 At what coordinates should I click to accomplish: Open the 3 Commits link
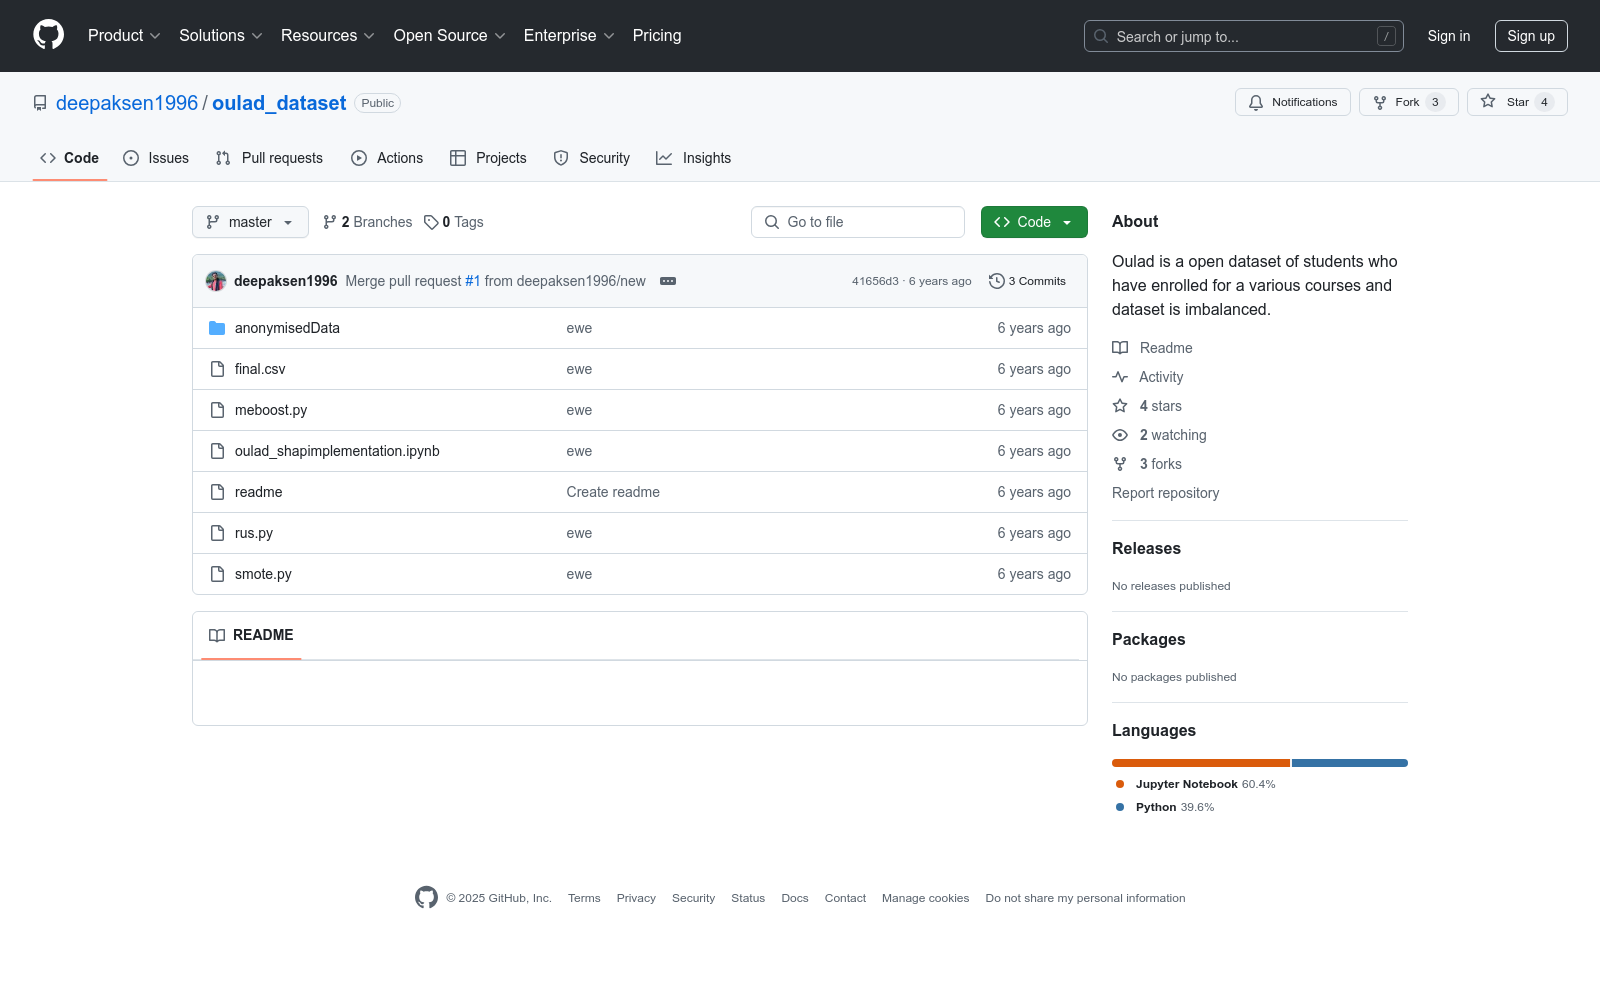tap(1028, 281)
